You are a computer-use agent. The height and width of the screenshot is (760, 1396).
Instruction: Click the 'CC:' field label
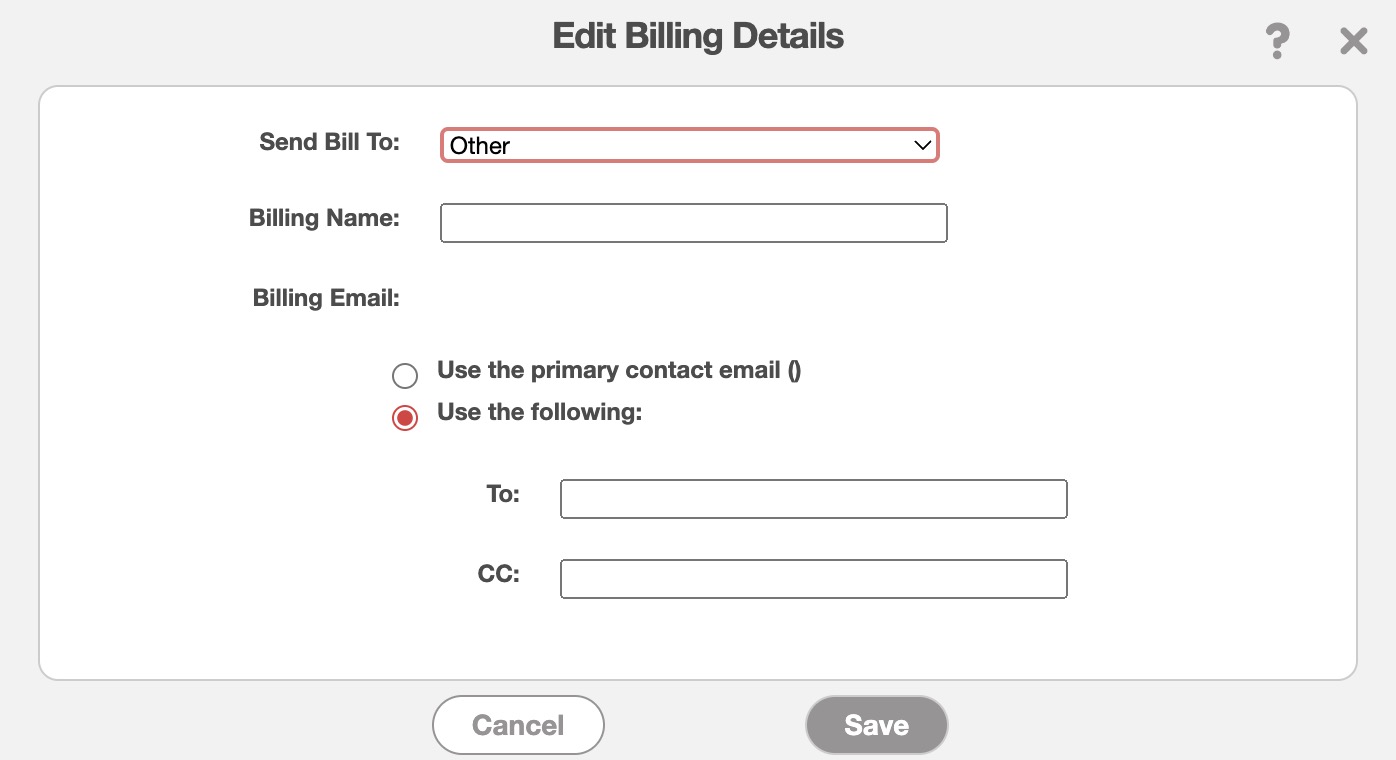(498, 575)
